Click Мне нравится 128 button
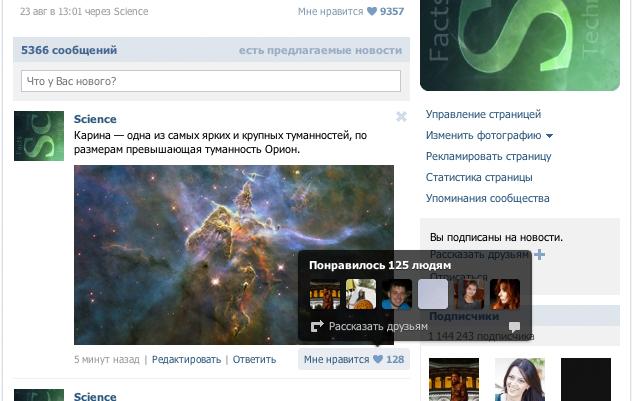 (x=354, y=359)
